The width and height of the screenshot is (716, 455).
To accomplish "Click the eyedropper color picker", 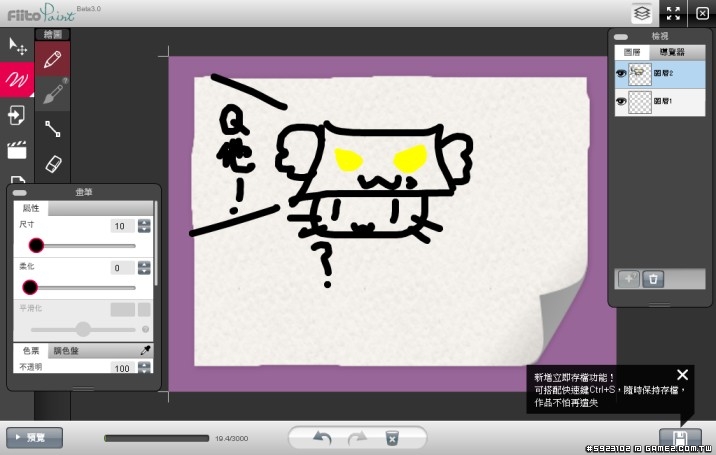I will point(145,351).
